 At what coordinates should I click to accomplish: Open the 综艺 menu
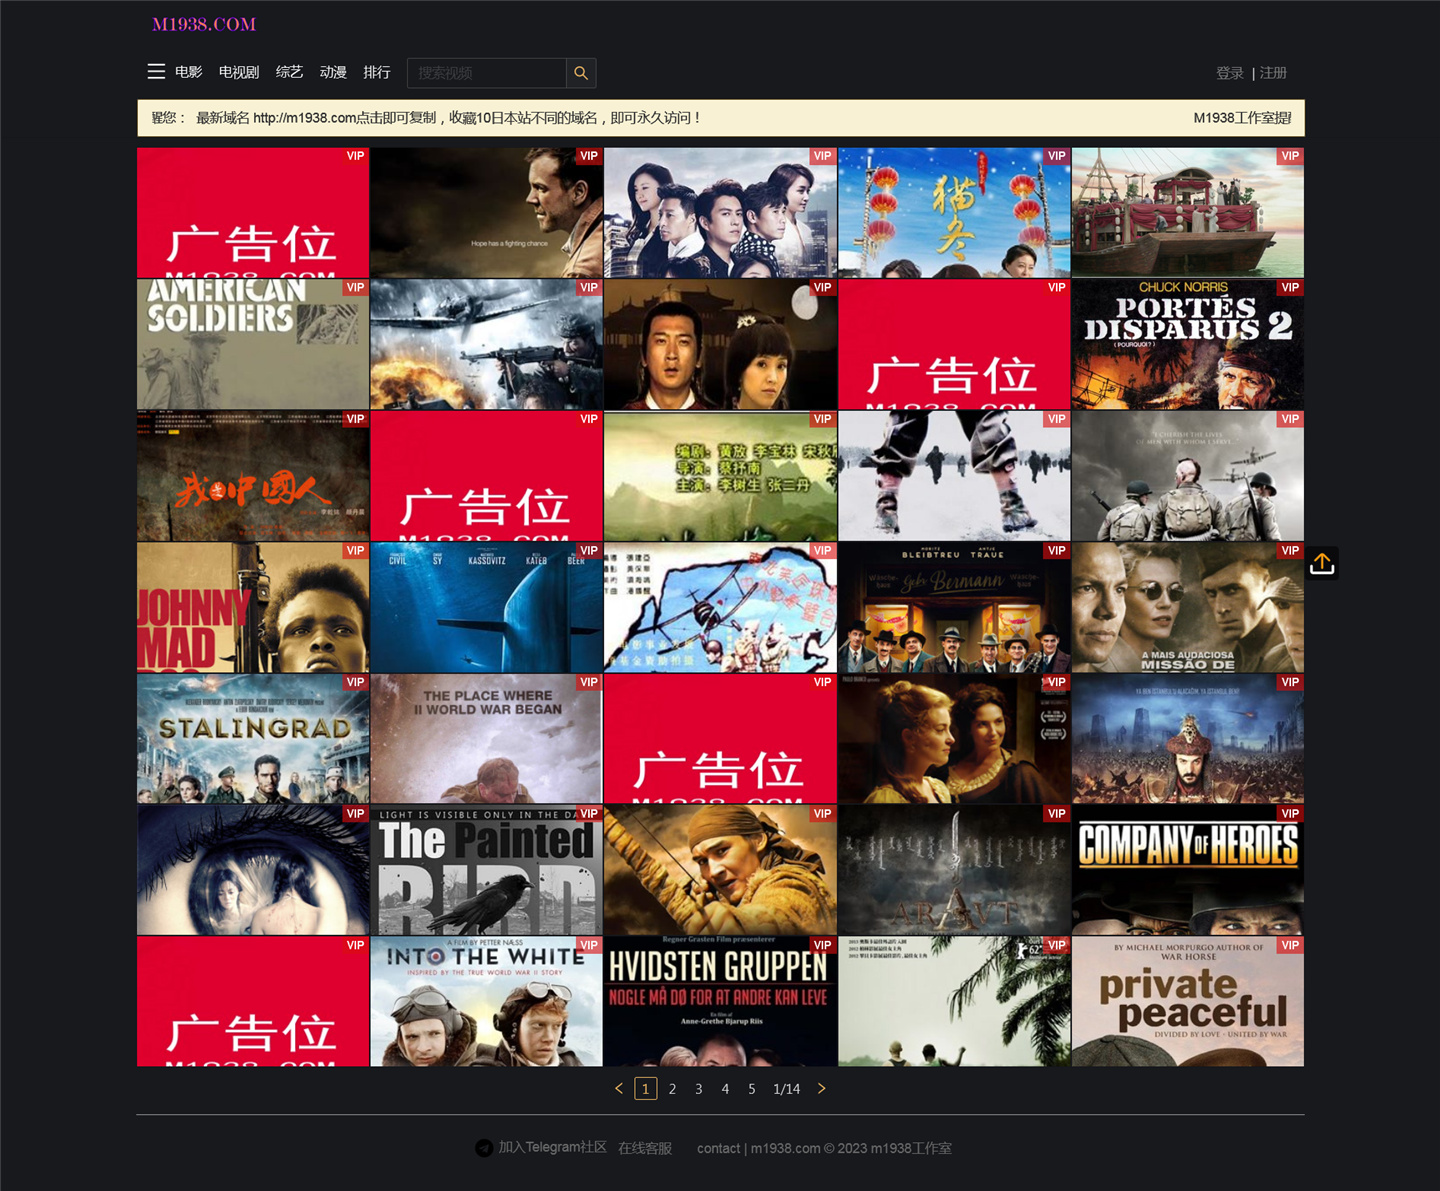coord(289,72)
